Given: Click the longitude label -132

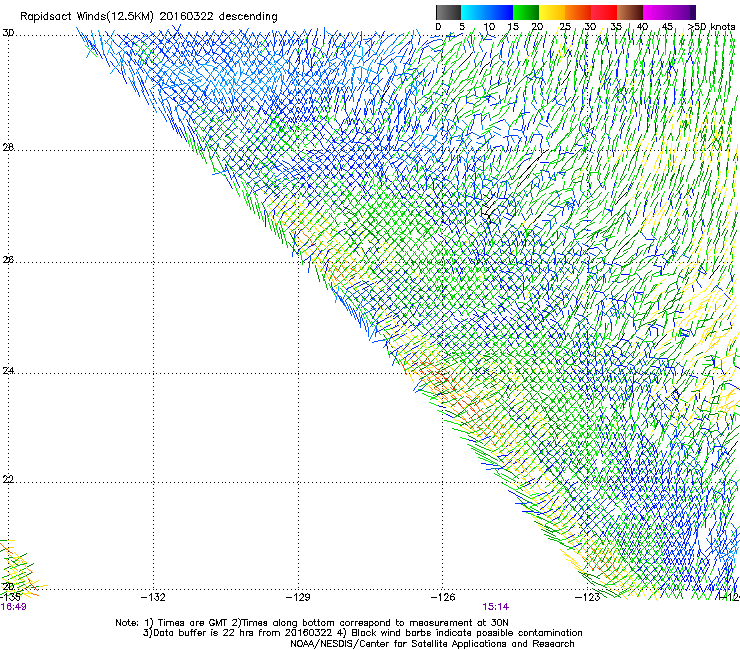Looking at the screenshot, I should click(x=153, y=597).
